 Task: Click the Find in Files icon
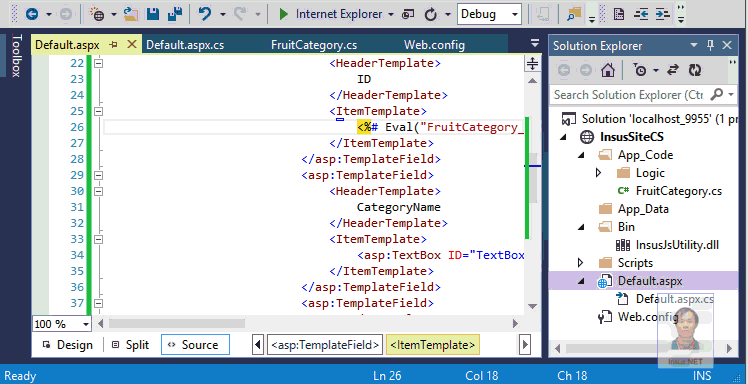573,14
